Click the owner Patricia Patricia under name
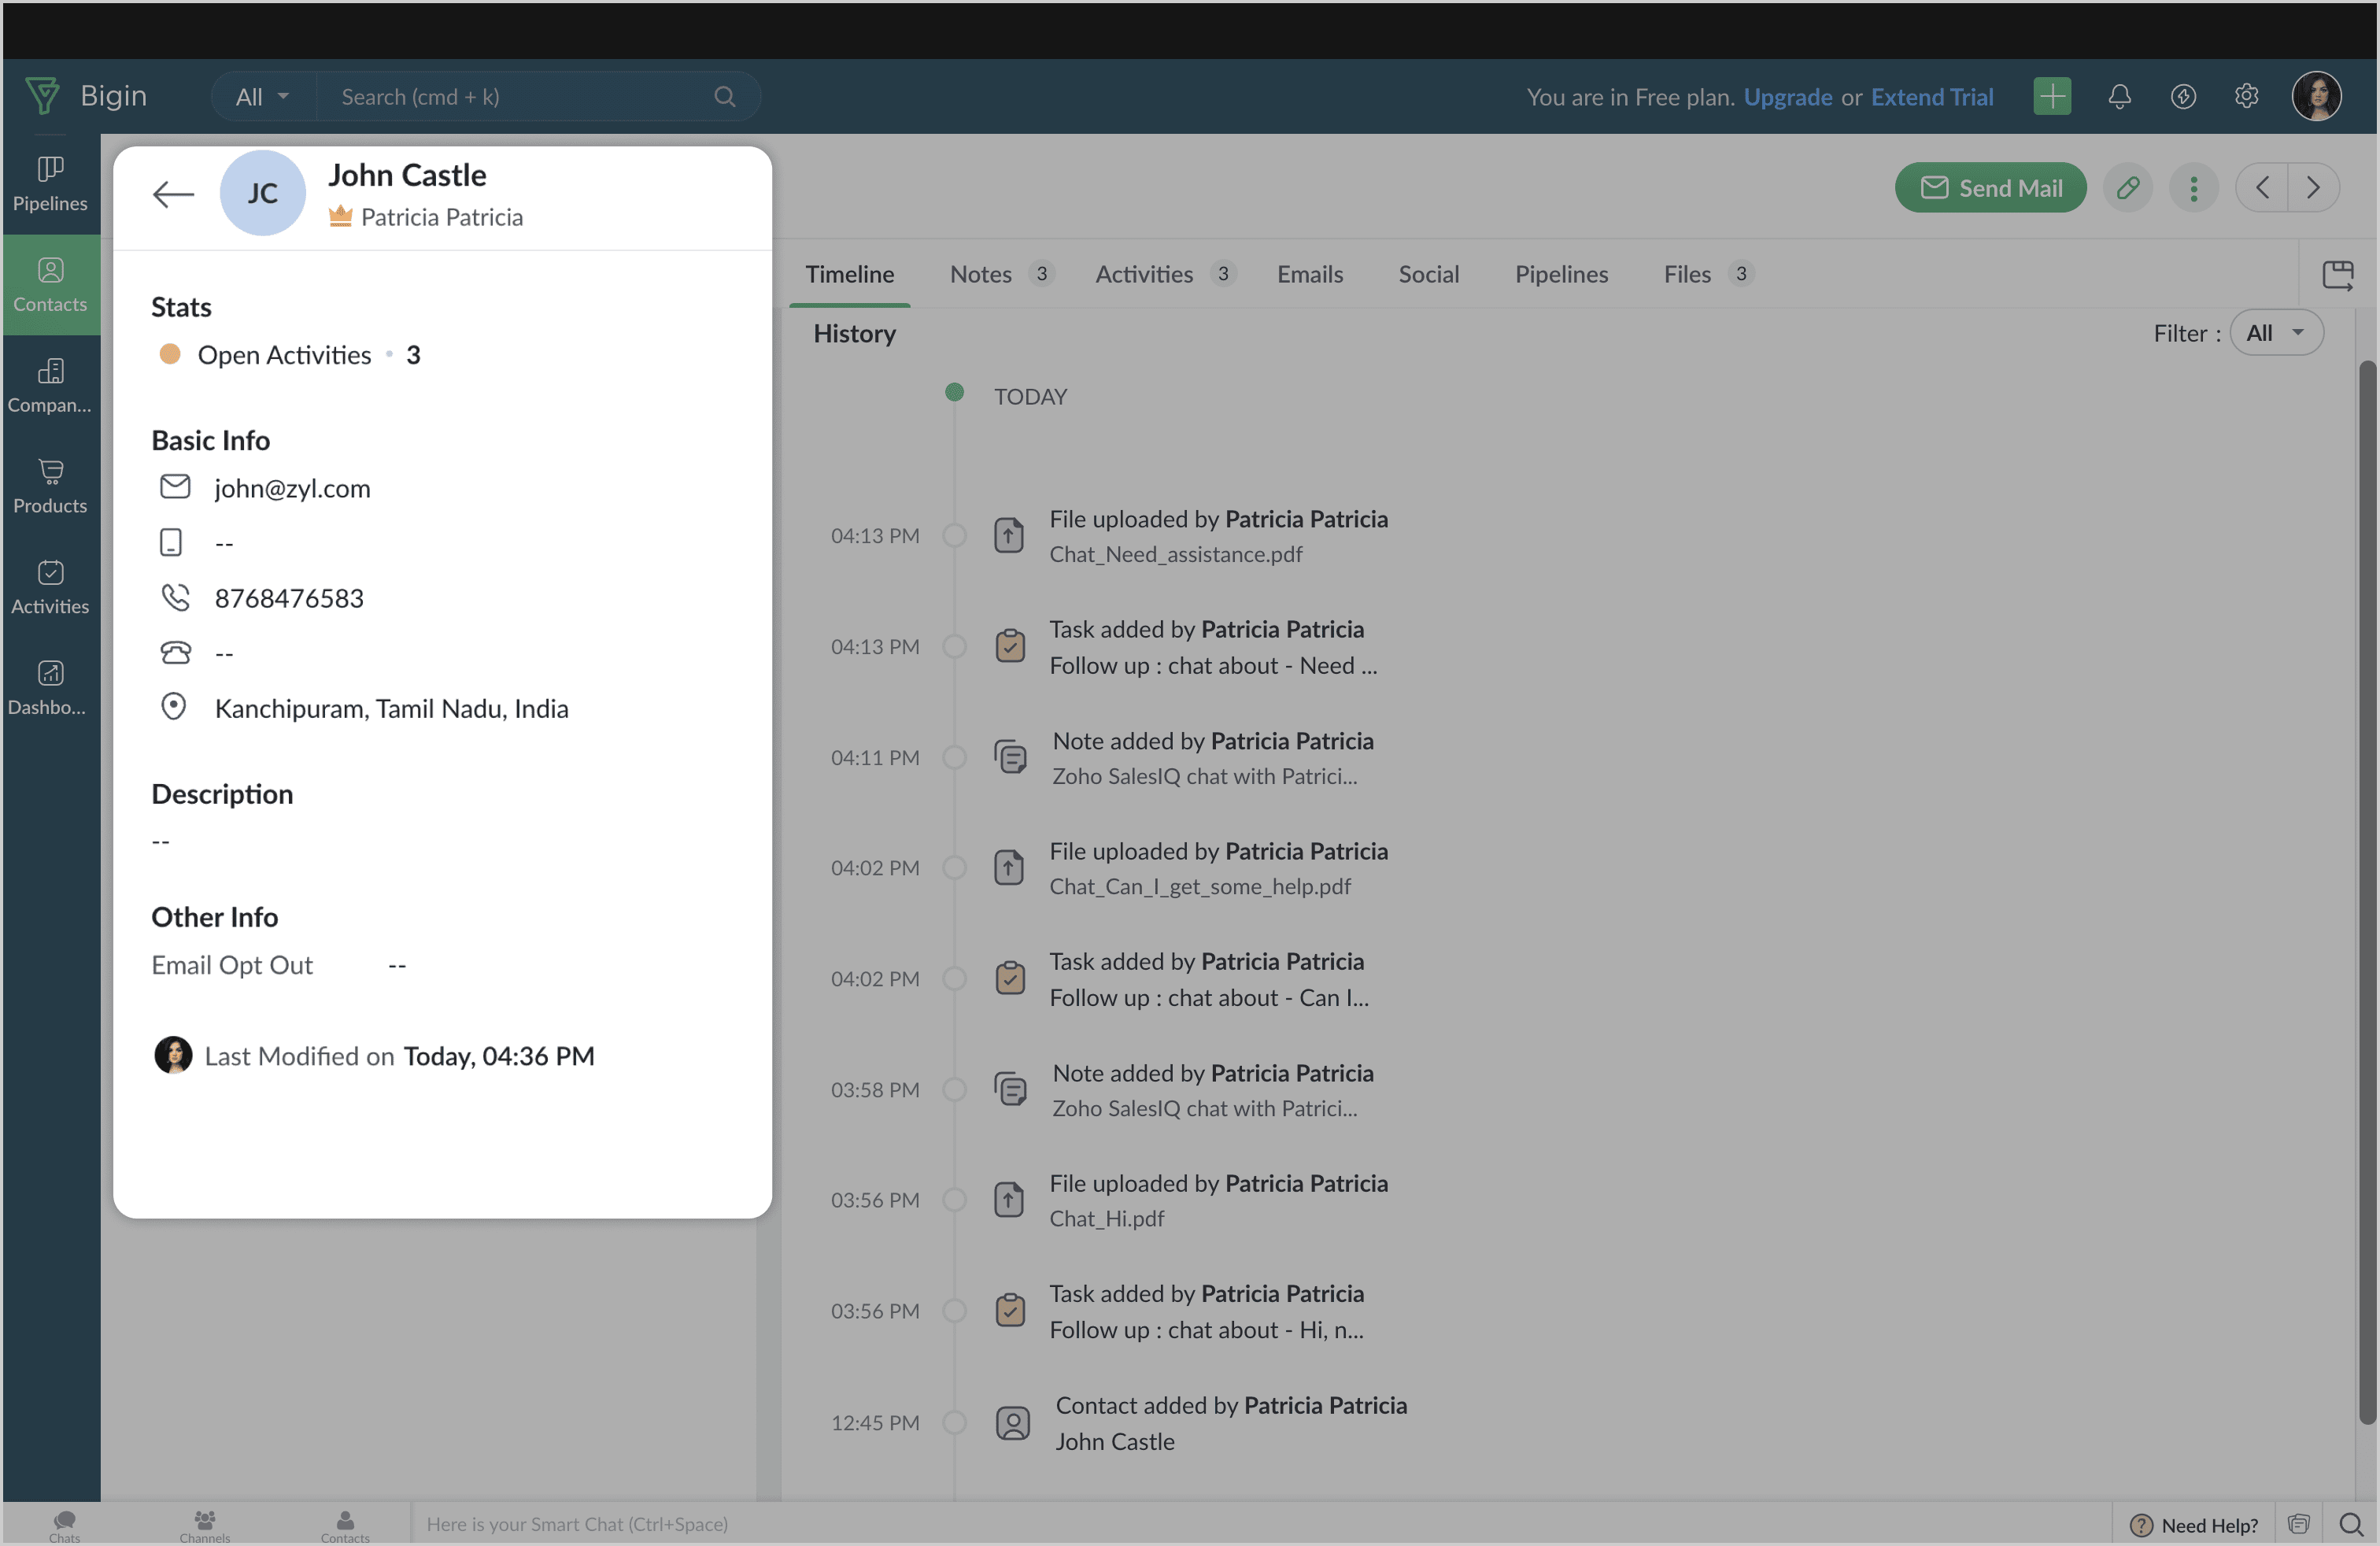 click(x=441, y=217)
